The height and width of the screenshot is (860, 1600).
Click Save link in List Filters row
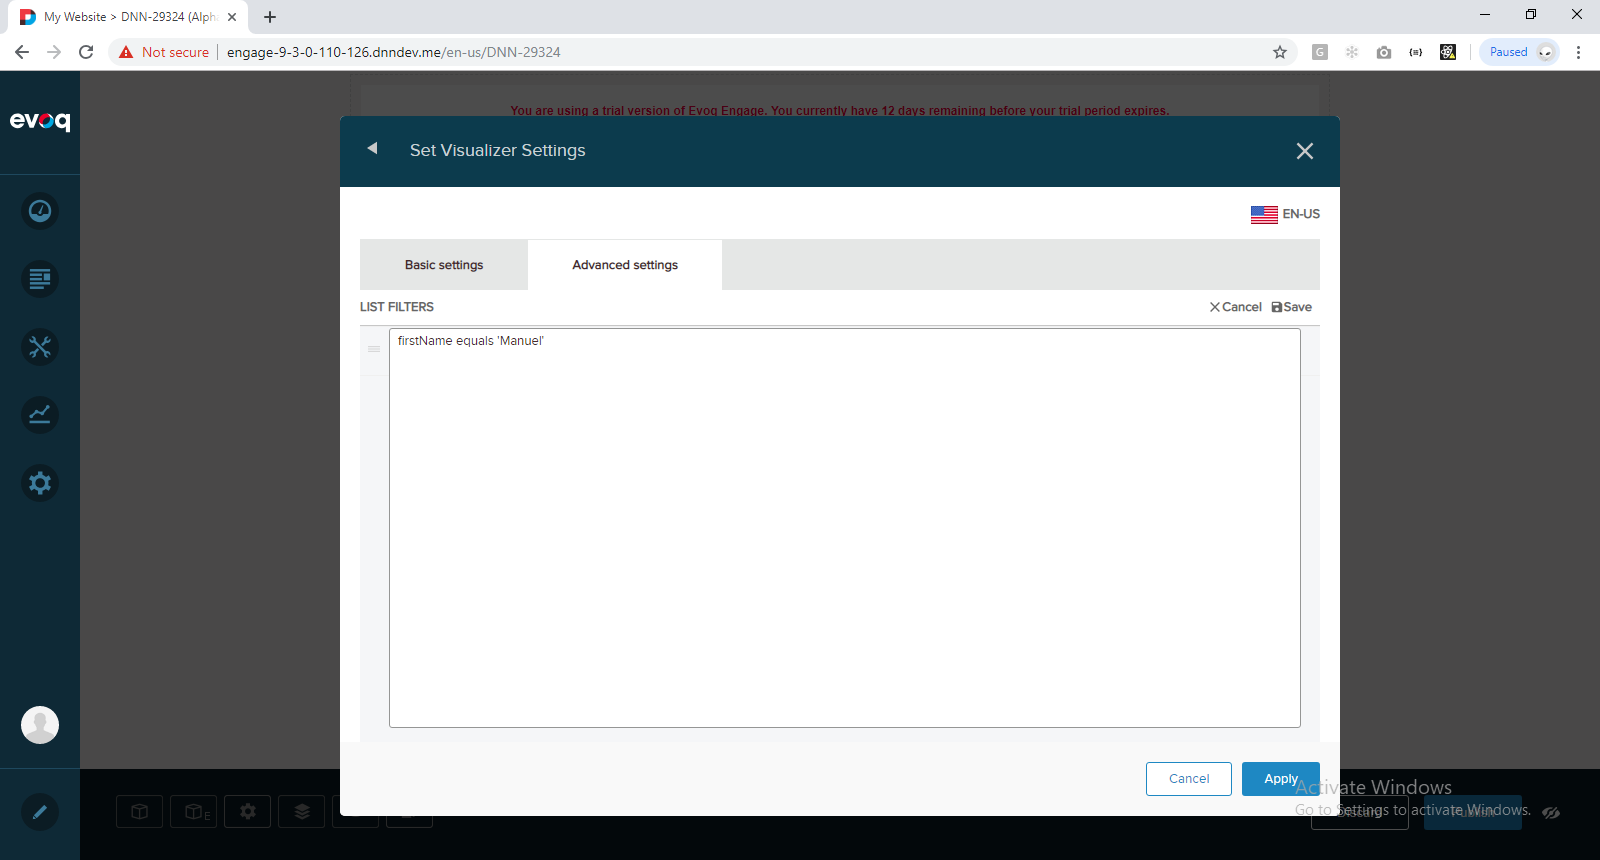(1292, 307)
